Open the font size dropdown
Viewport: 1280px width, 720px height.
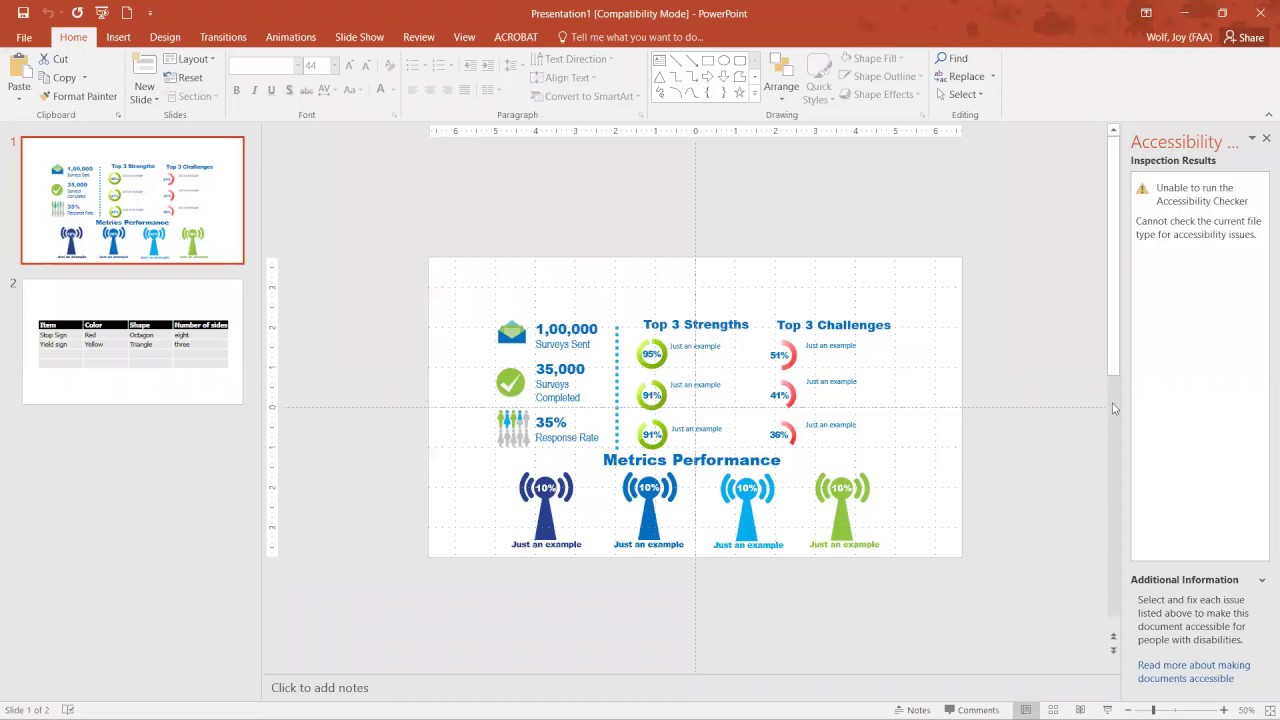click(335, 66)
